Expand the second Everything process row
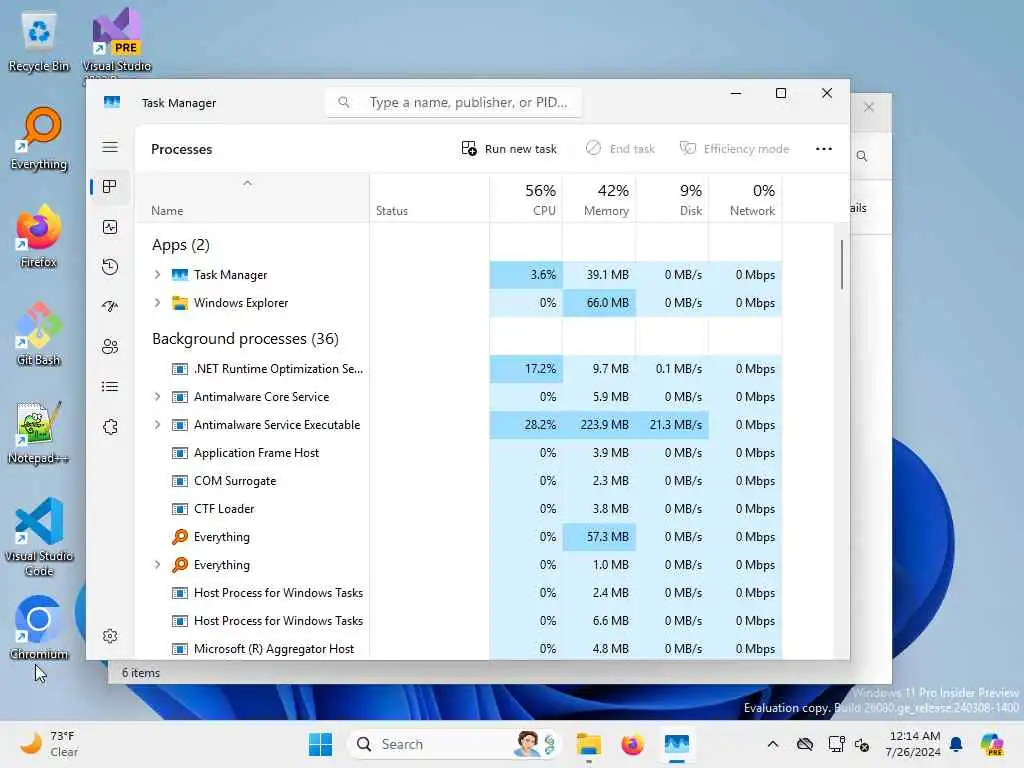The image size is (1024, 768). (x=157, y=565)
